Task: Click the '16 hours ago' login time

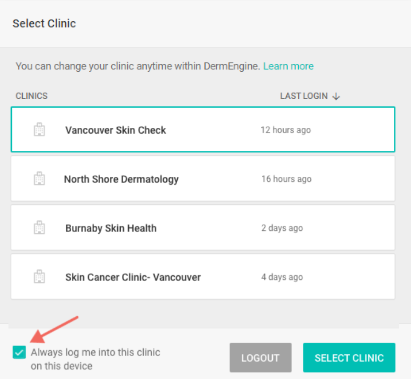Action: tap(286, 179)
